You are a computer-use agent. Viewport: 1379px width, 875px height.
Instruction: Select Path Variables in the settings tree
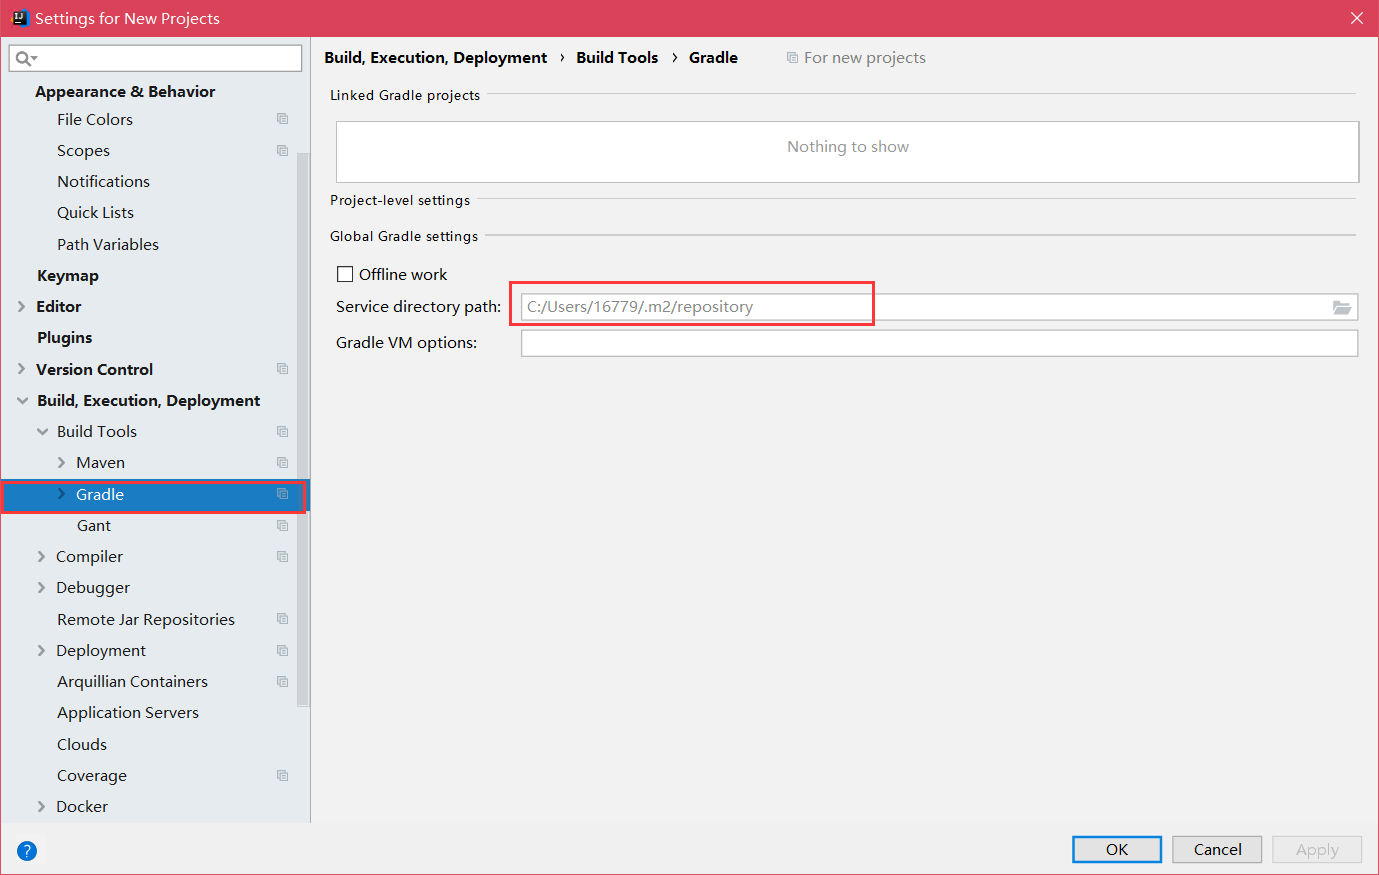[x=108, y=245]
